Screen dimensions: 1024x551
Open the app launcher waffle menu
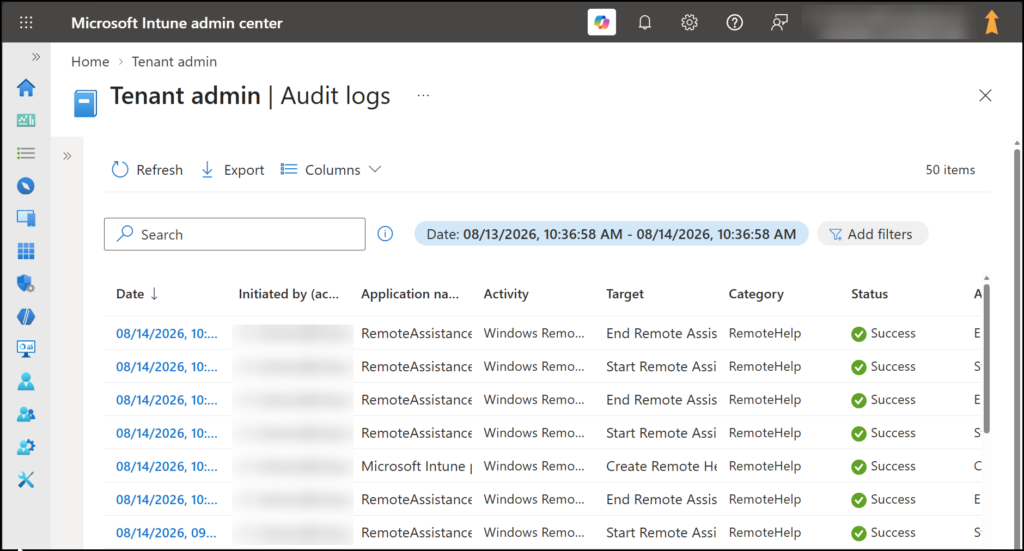pos(26,23)
